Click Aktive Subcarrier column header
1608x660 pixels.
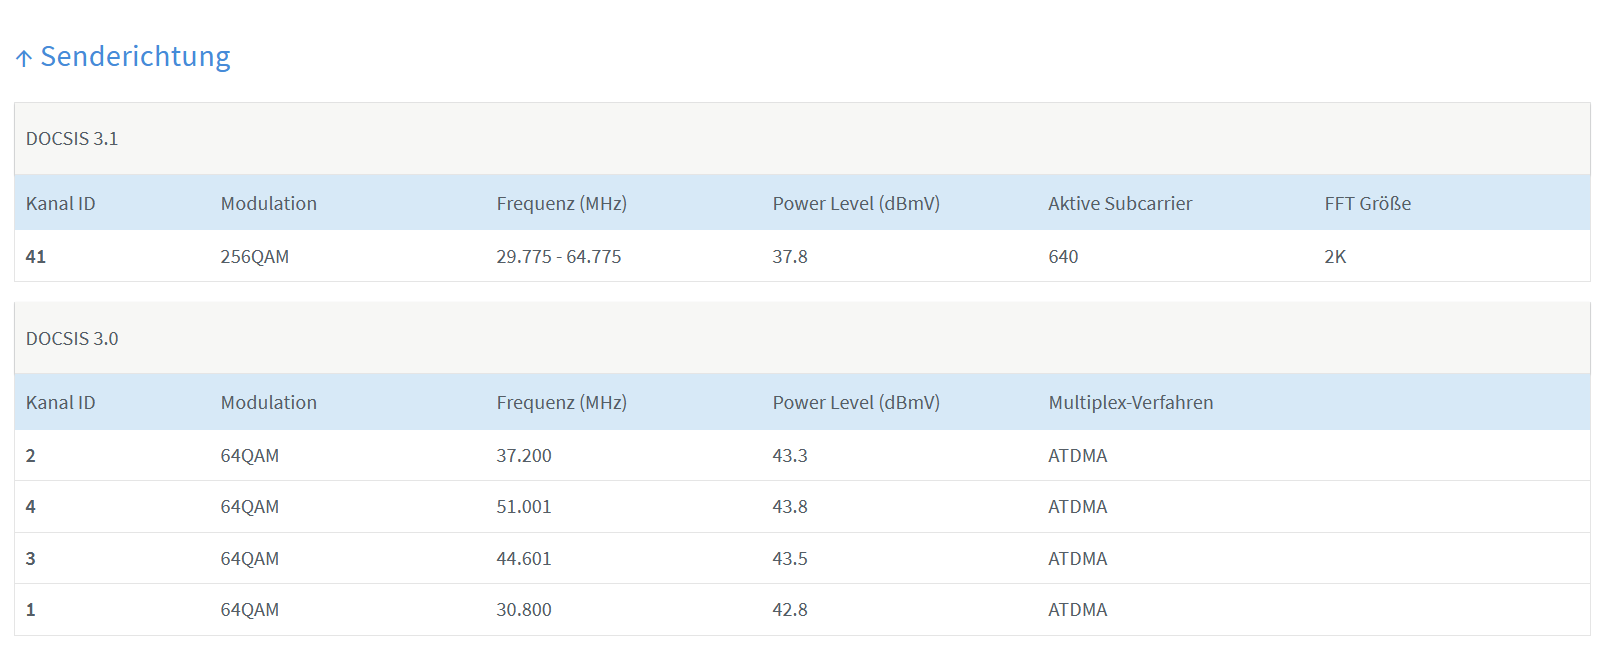(1120, 204)
